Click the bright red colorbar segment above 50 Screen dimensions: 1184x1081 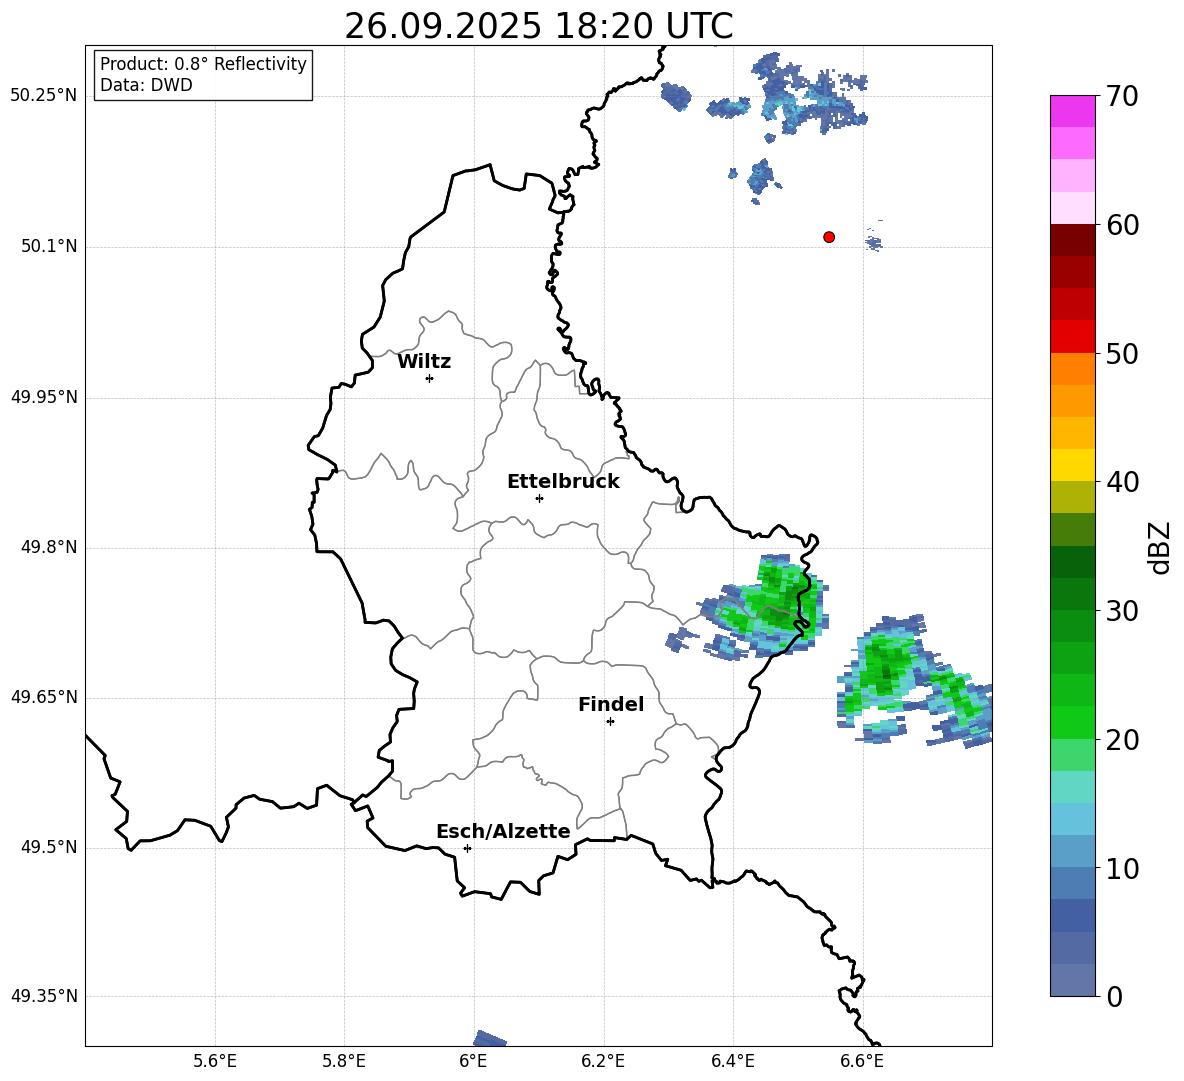(1072, 337)
